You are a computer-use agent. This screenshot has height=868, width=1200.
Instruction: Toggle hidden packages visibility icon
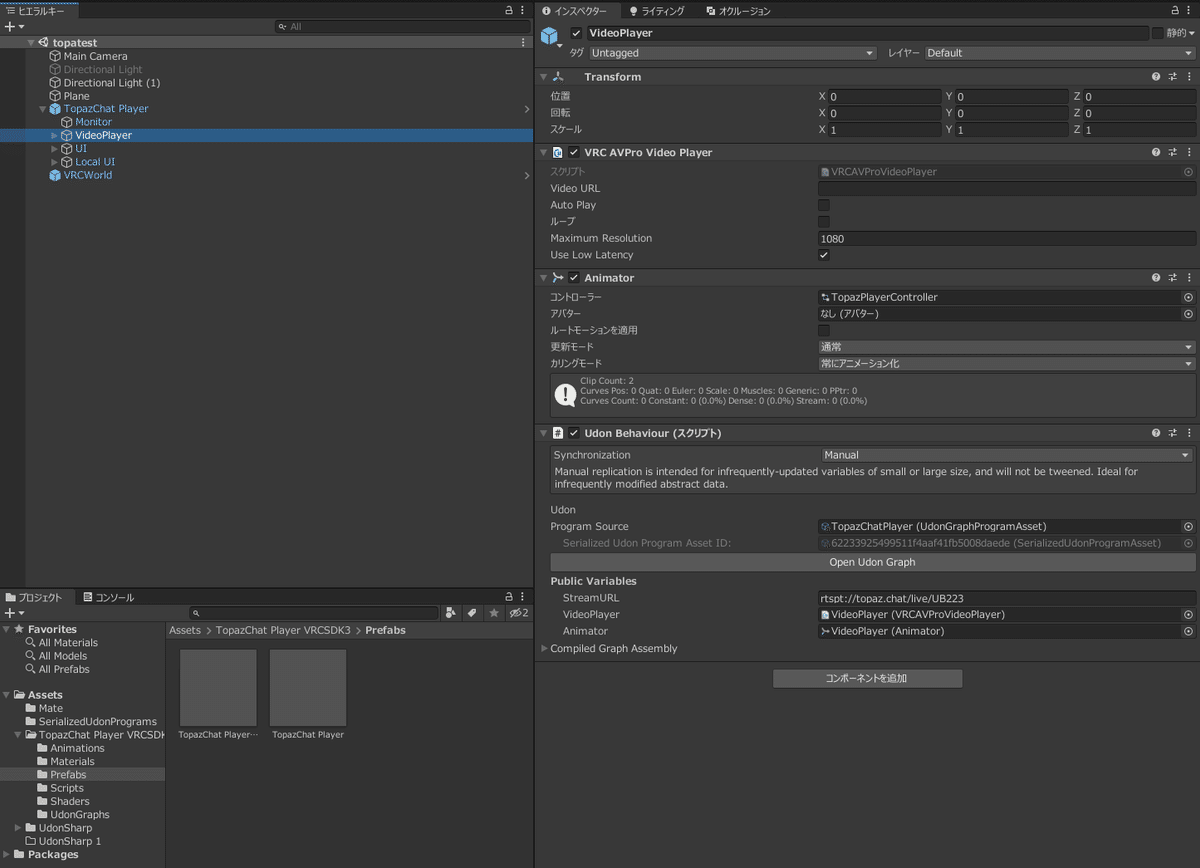coord(518,613)
